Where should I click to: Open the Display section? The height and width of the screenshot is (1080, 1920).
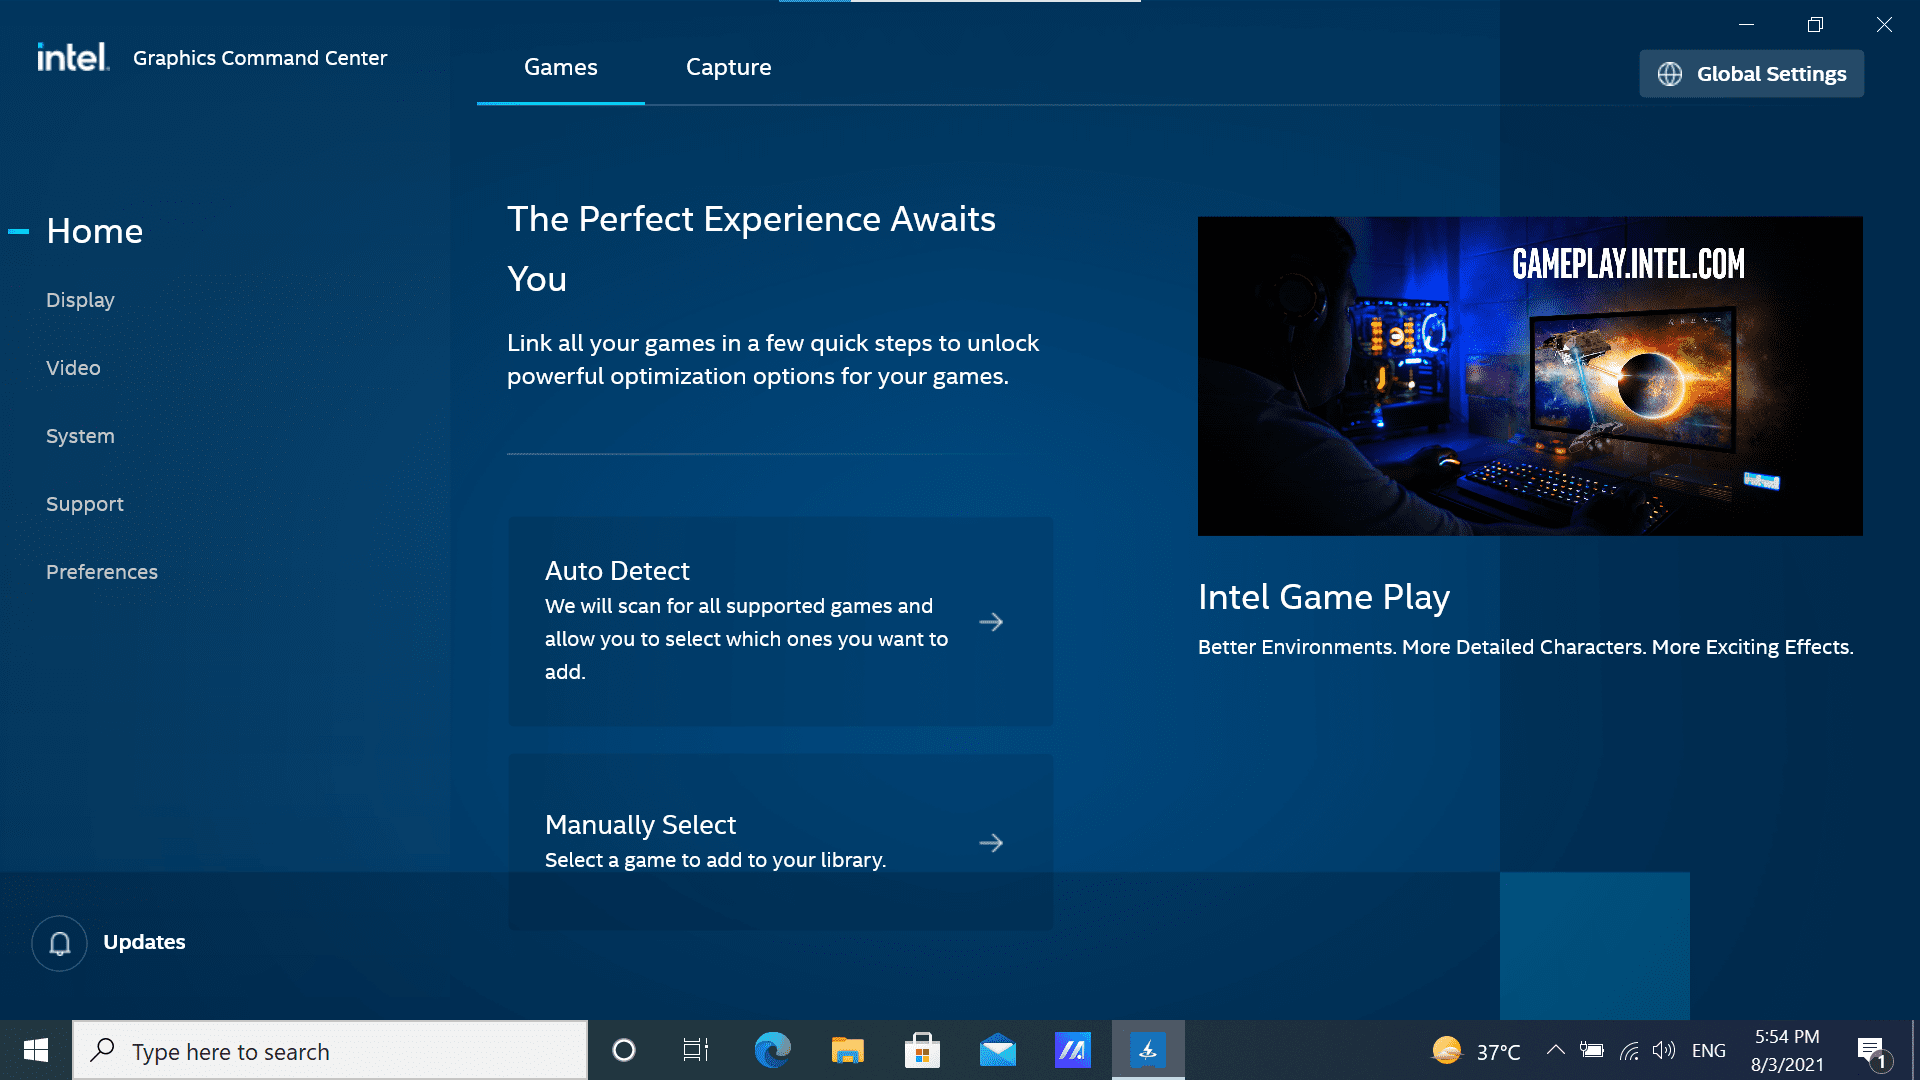pyautogui.click(x=80, y=300)
